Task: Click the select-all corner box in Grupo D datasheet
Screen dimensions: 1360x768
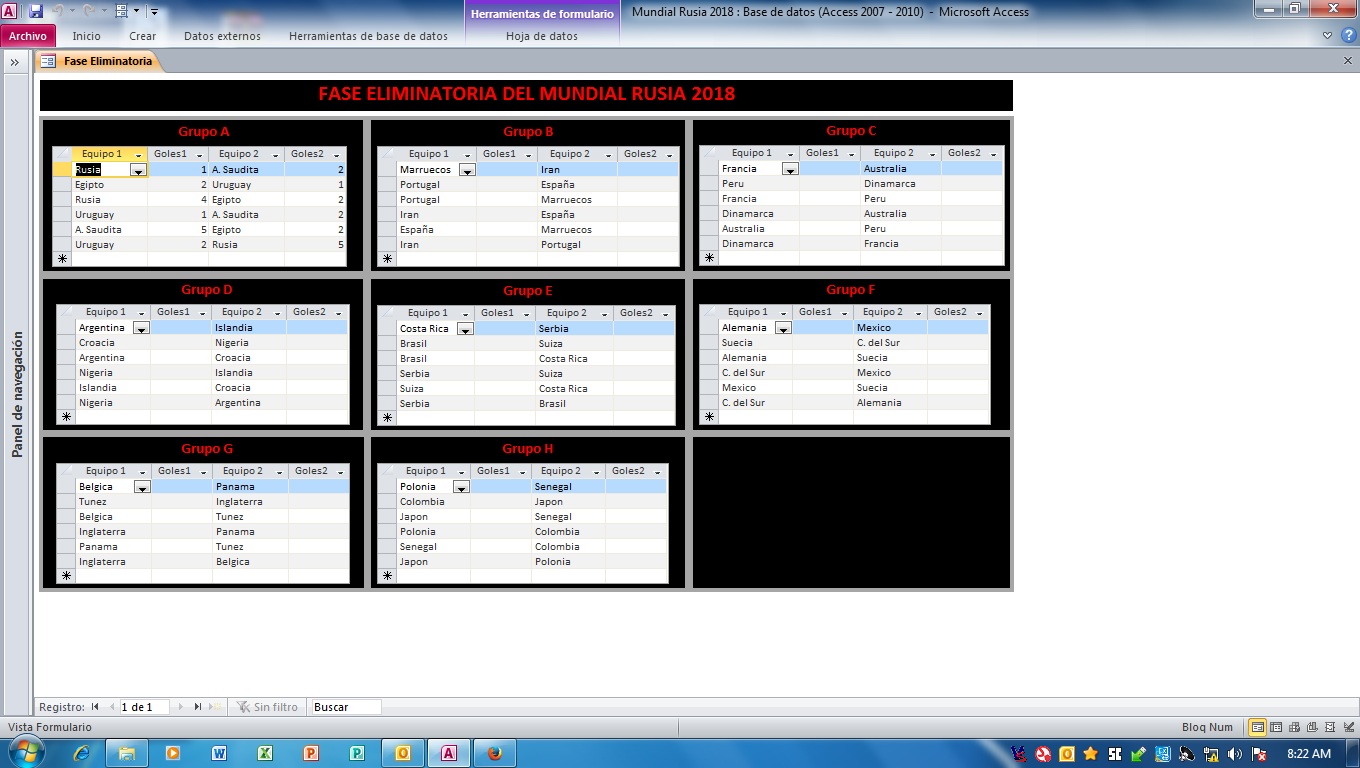Action: pyautogui.click(x=66, y=312)
